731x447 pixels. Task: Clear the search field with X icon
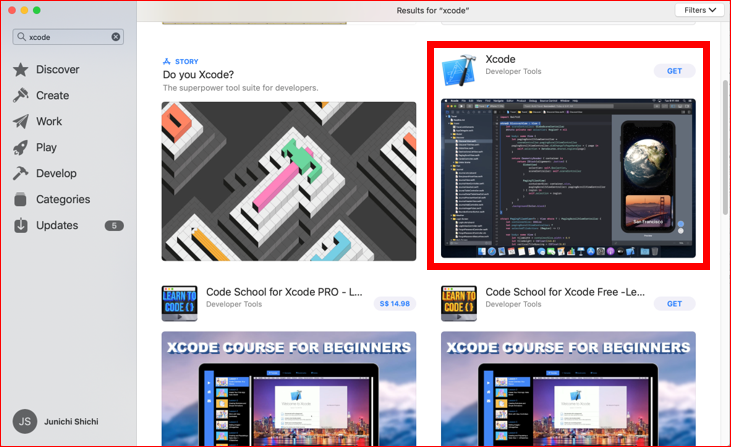116,37
